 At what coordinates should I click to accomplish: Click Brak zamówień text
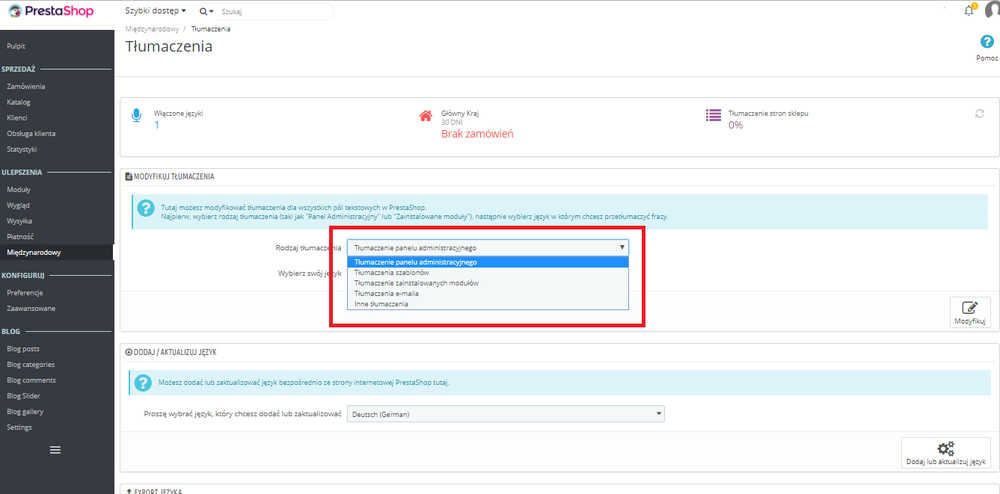[477, 134]
